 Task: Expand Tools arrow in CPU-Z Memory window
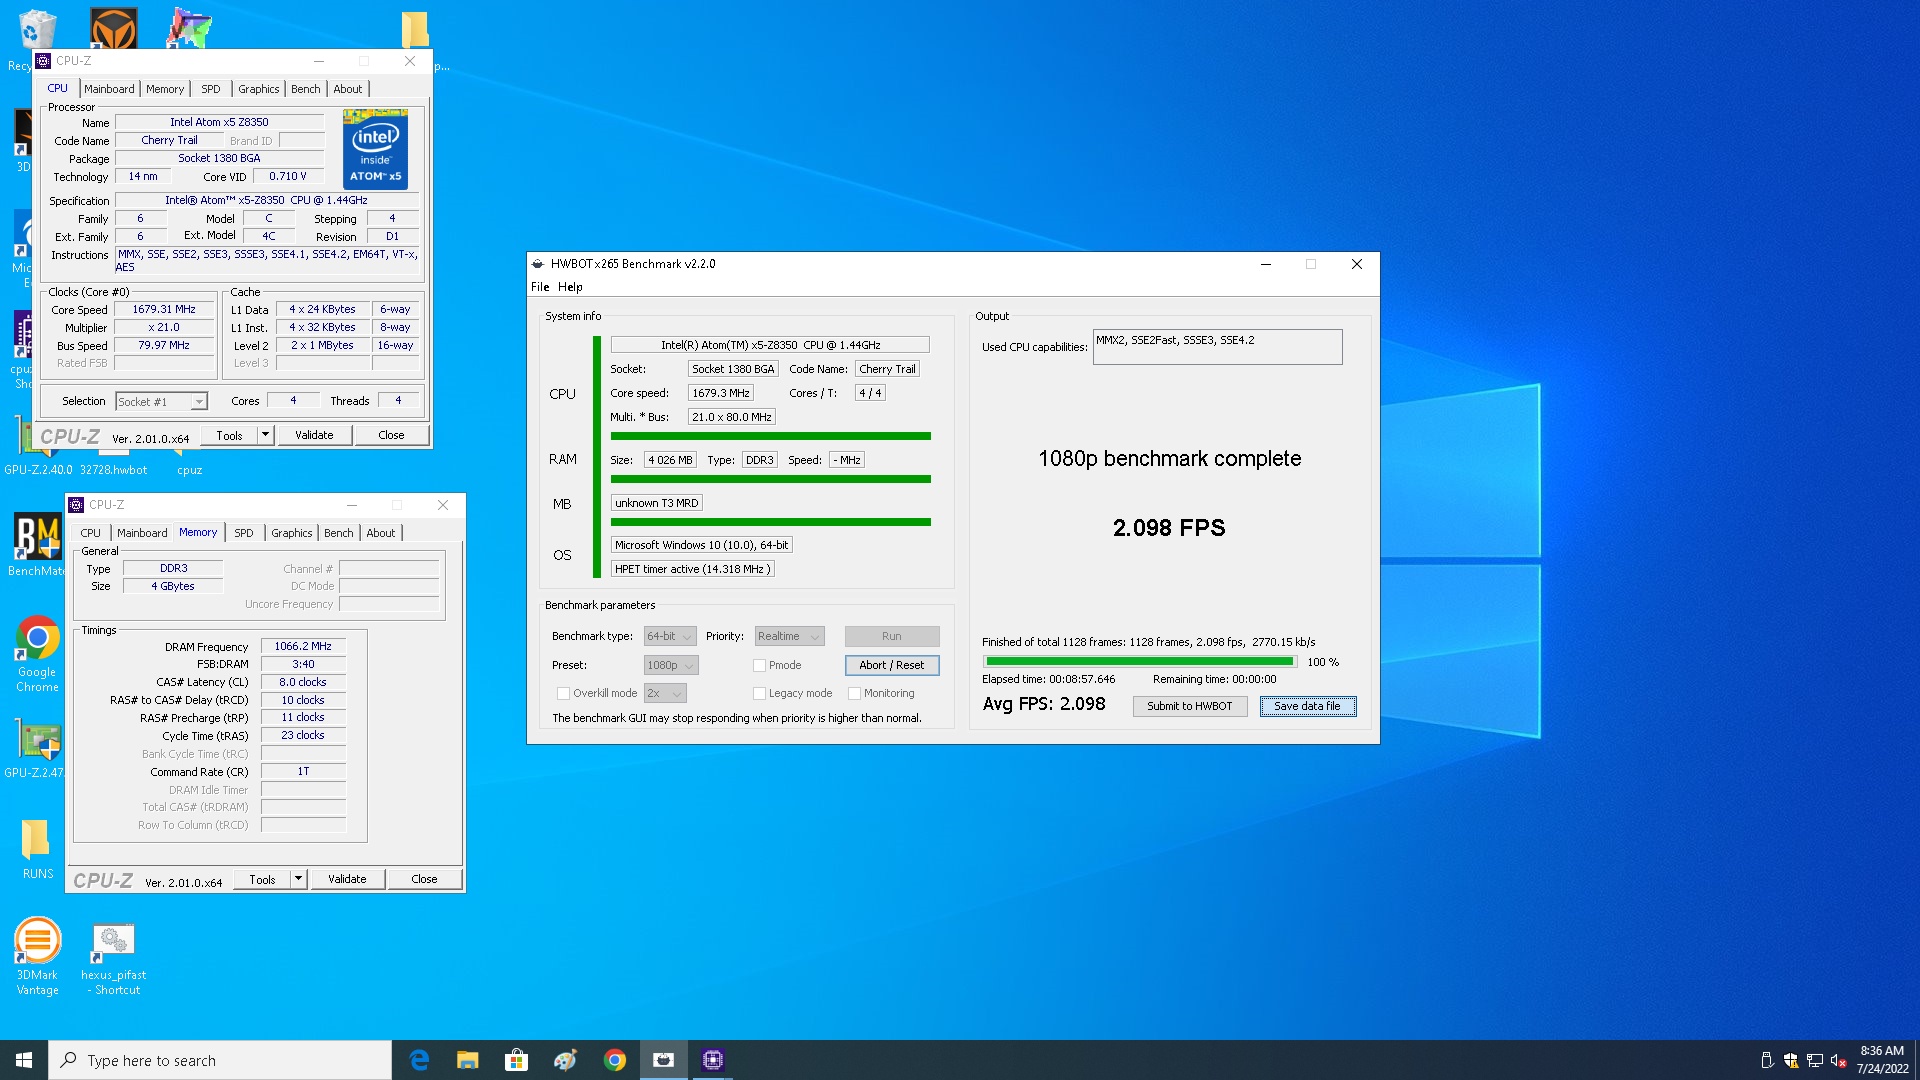[298, 879]
